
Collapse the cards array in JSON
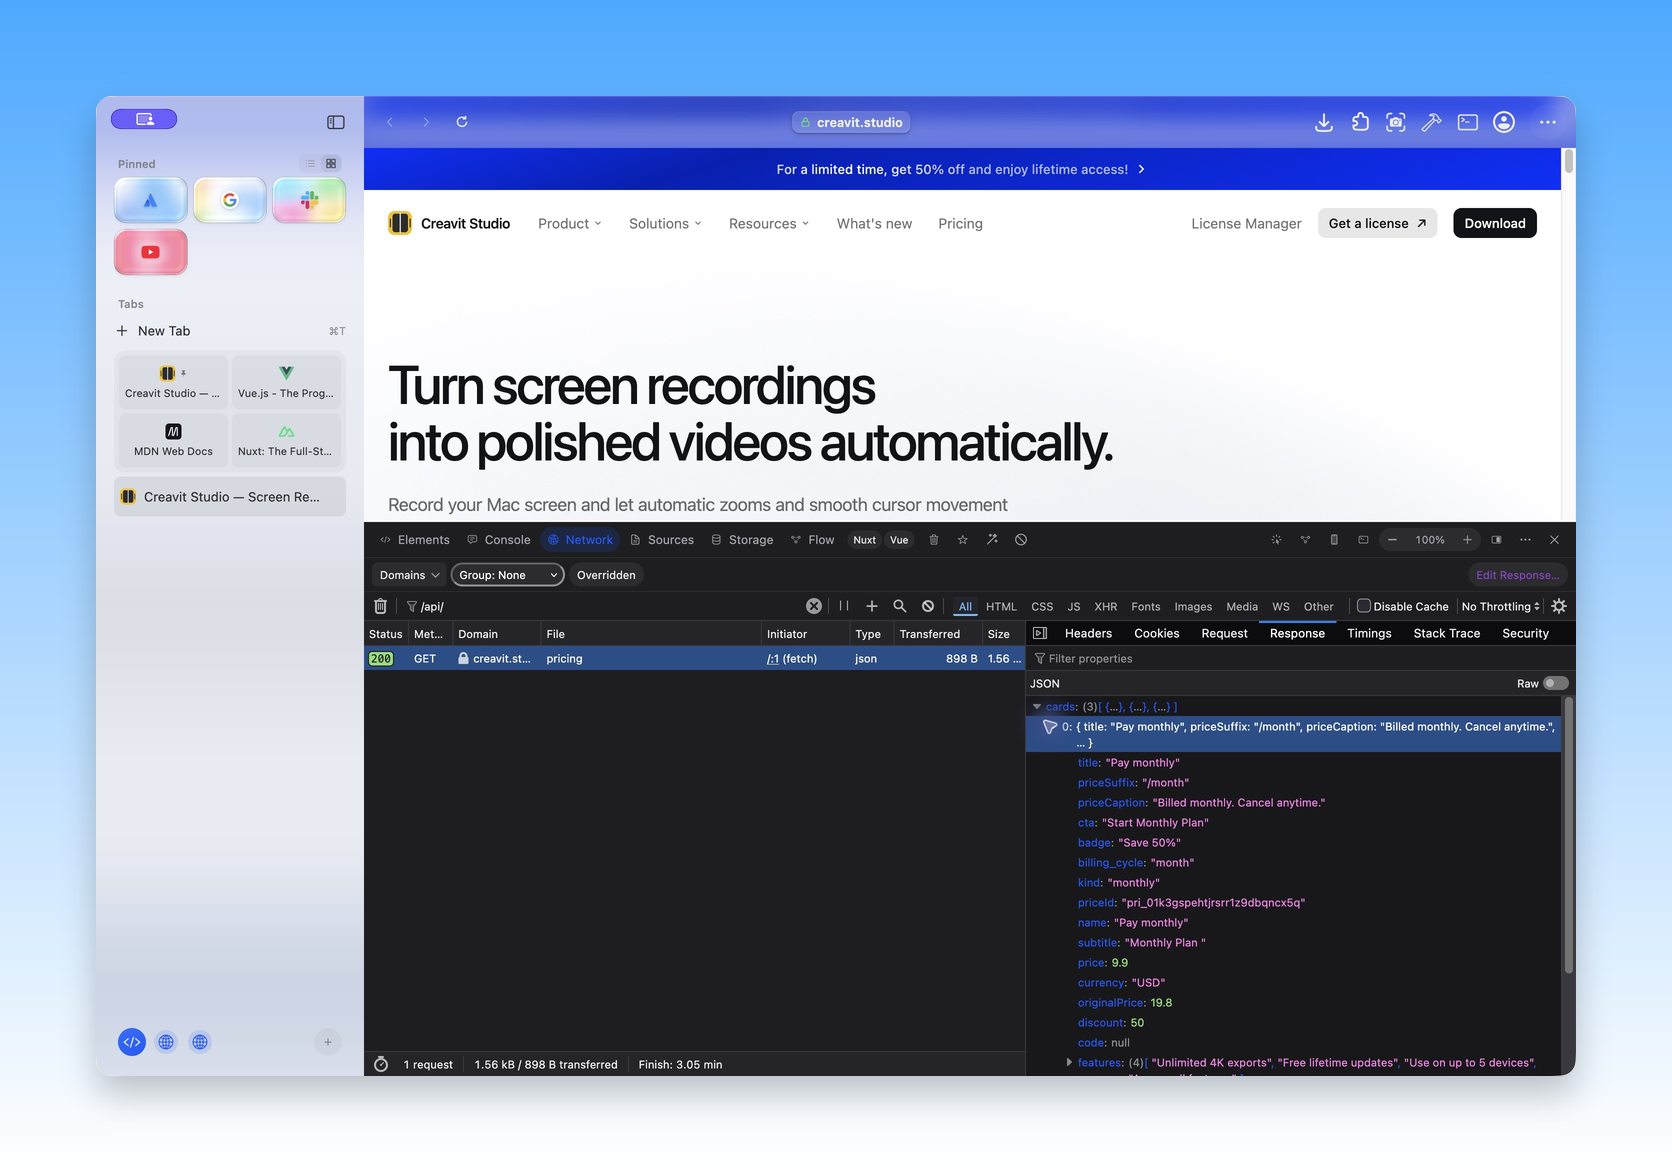pyautogui.click(x=1037, y=707)
